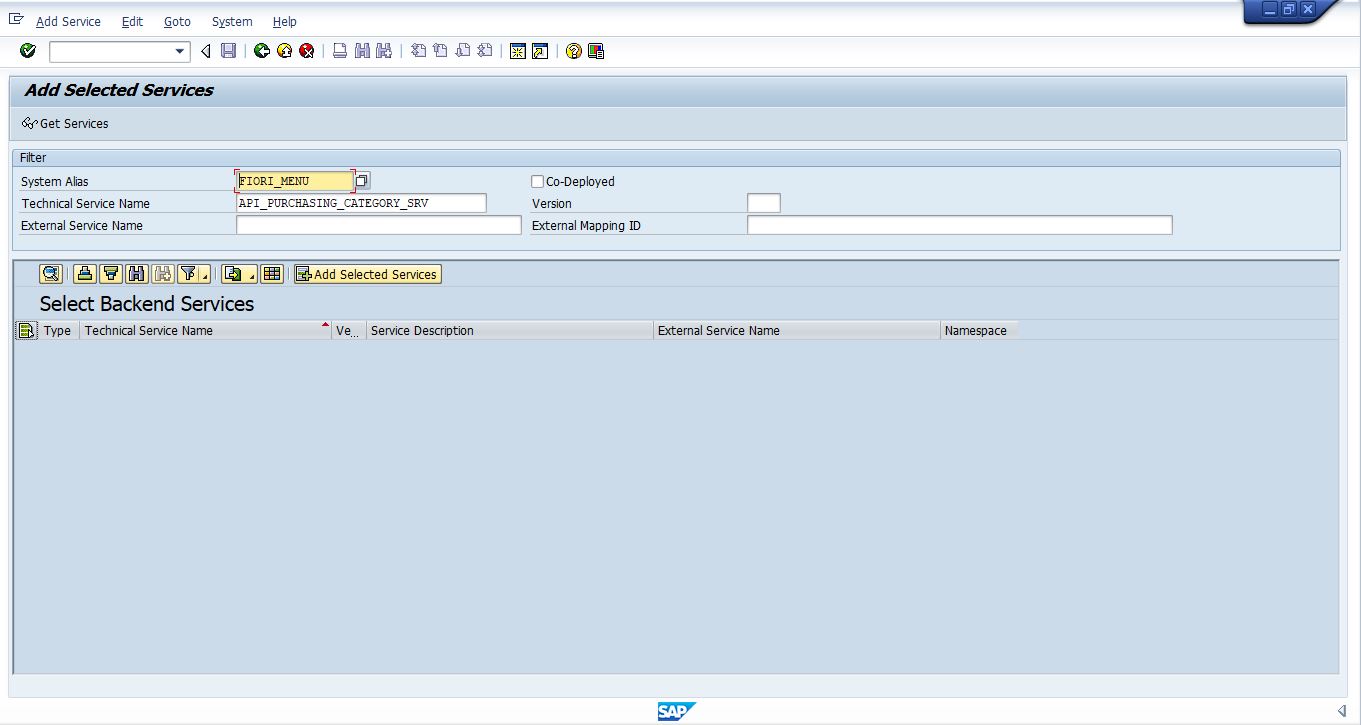Click the Change Layout grid icon
The height and width of the screenshot is (725, 1361).
pyautogui.click(x=272, y=274)
